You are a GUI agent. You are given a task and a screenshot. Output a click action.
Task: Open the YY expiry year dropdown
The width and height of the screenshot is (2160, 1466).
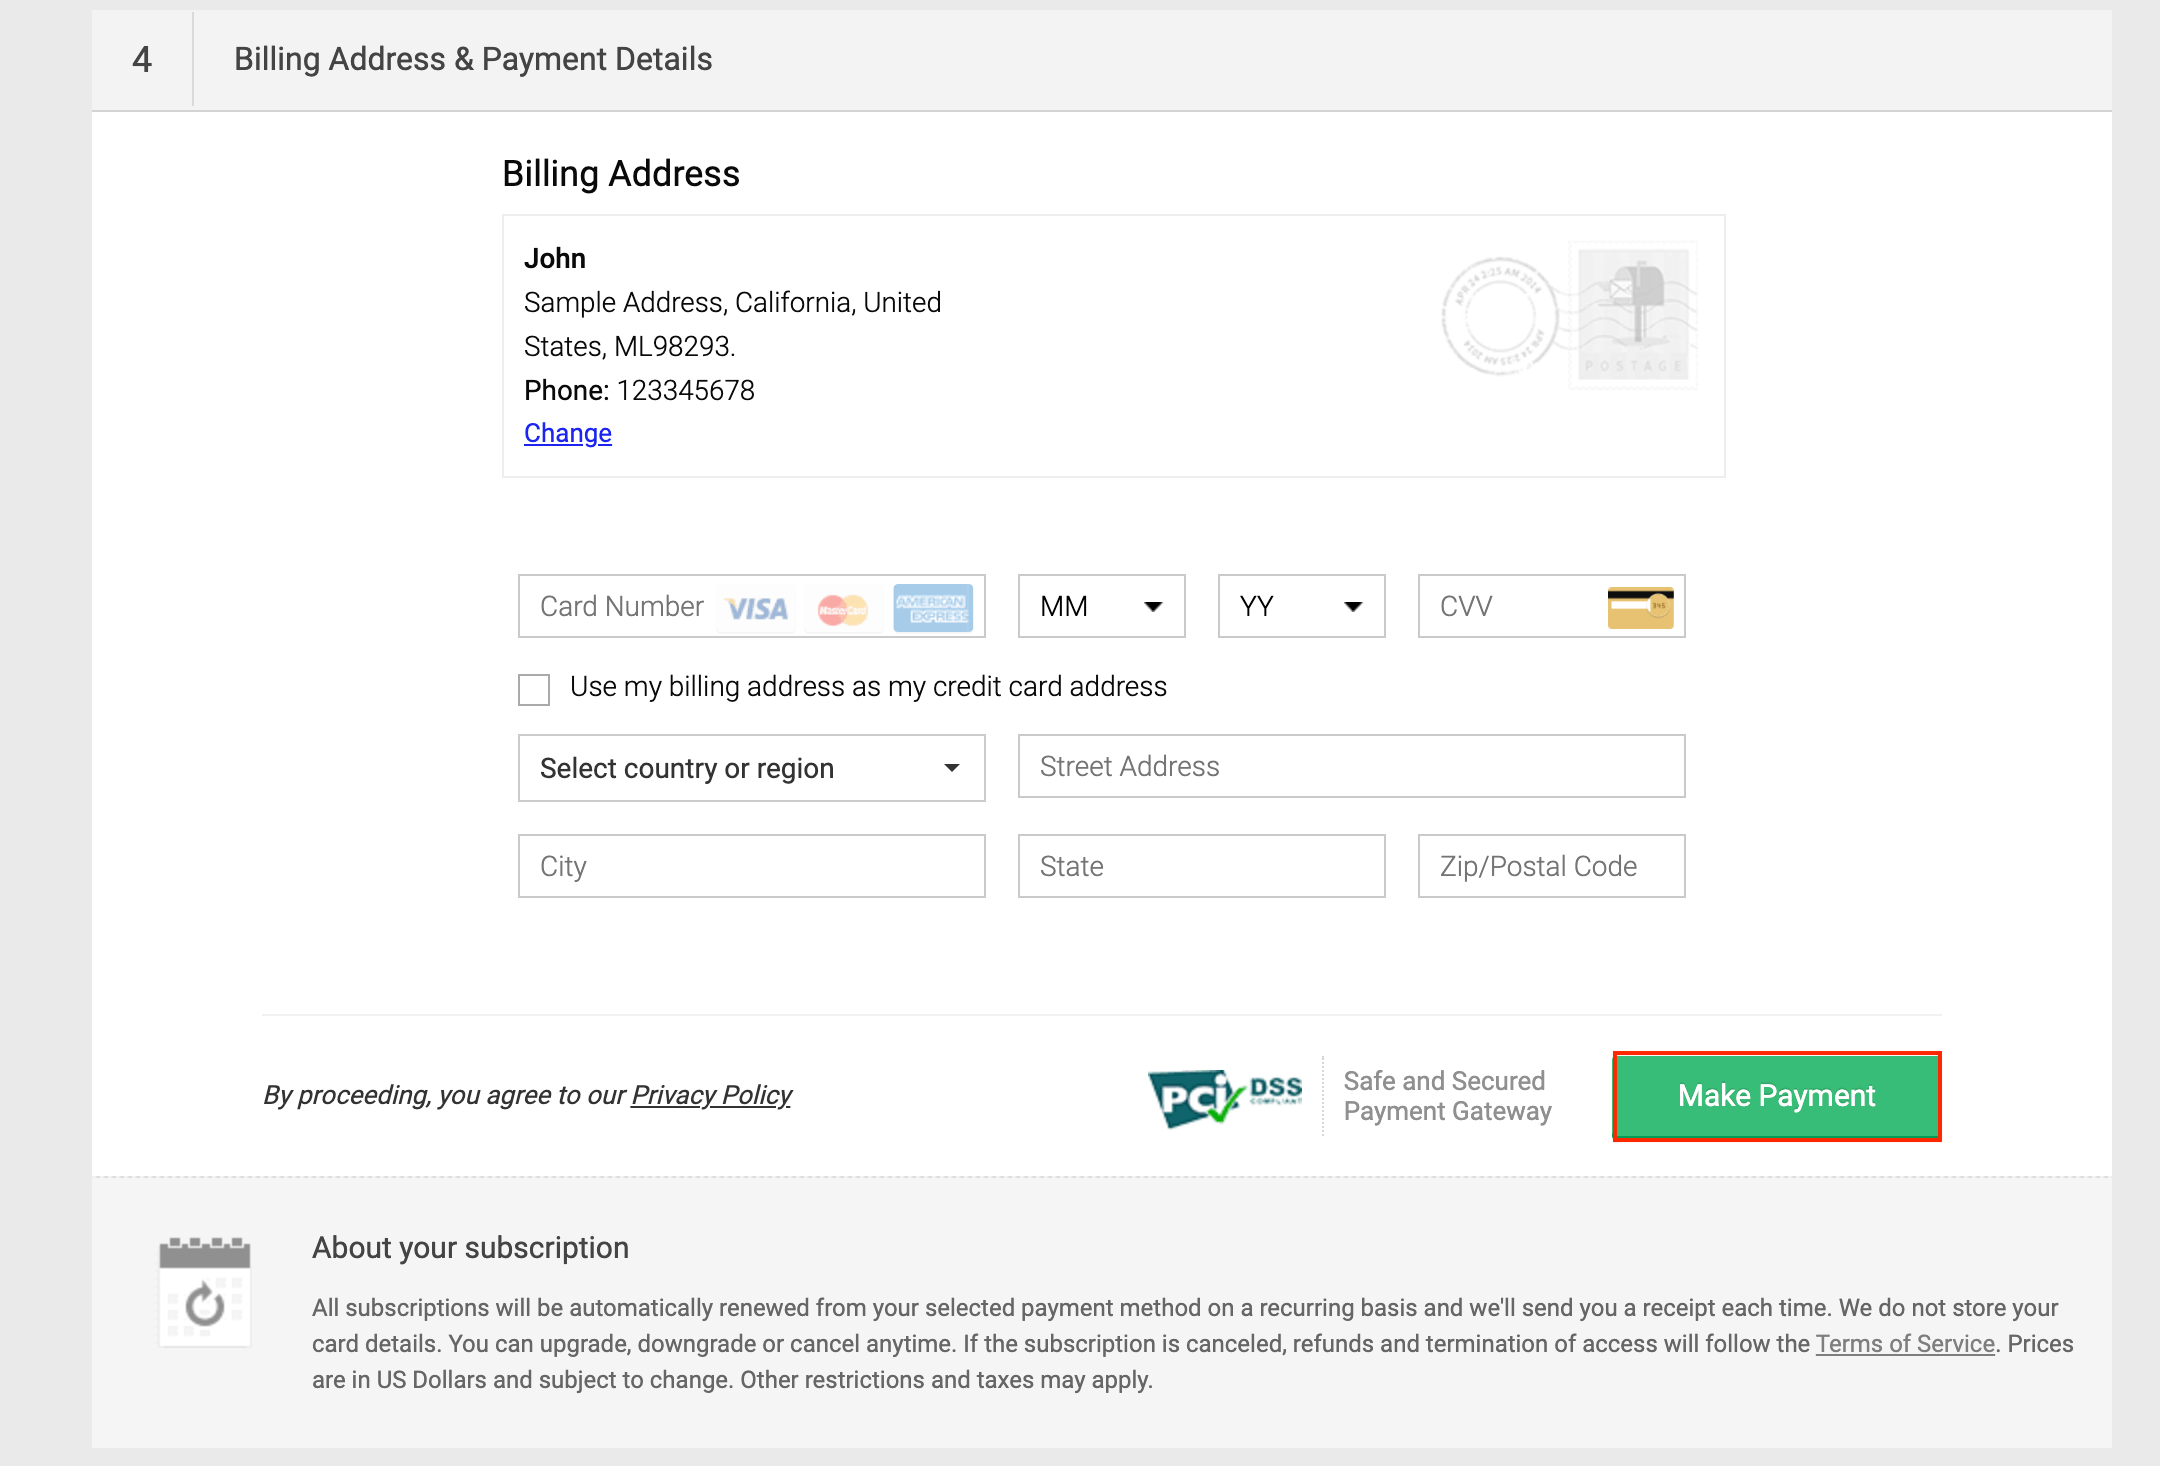click(x=1301, y=606)
